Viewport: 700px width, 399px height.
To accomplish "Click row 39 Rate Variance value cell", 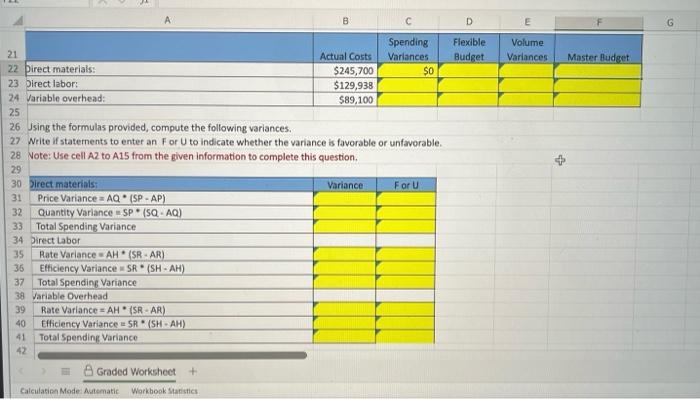I will coord(344,309).
